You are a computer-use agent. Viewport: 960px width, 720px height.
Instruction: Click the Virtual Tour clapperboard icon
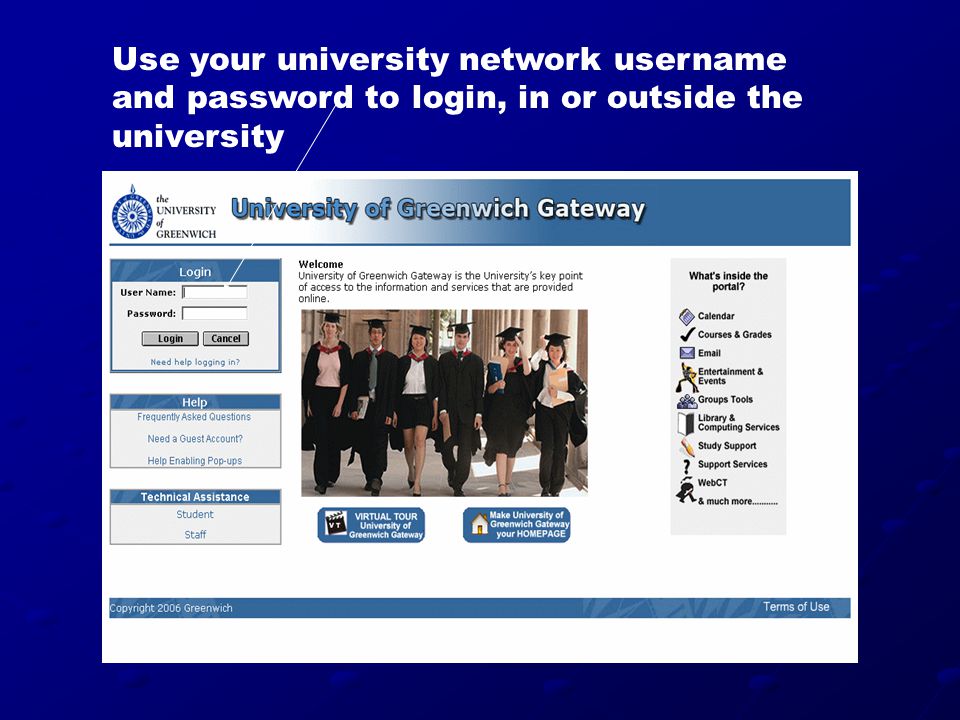coord(336,523)
